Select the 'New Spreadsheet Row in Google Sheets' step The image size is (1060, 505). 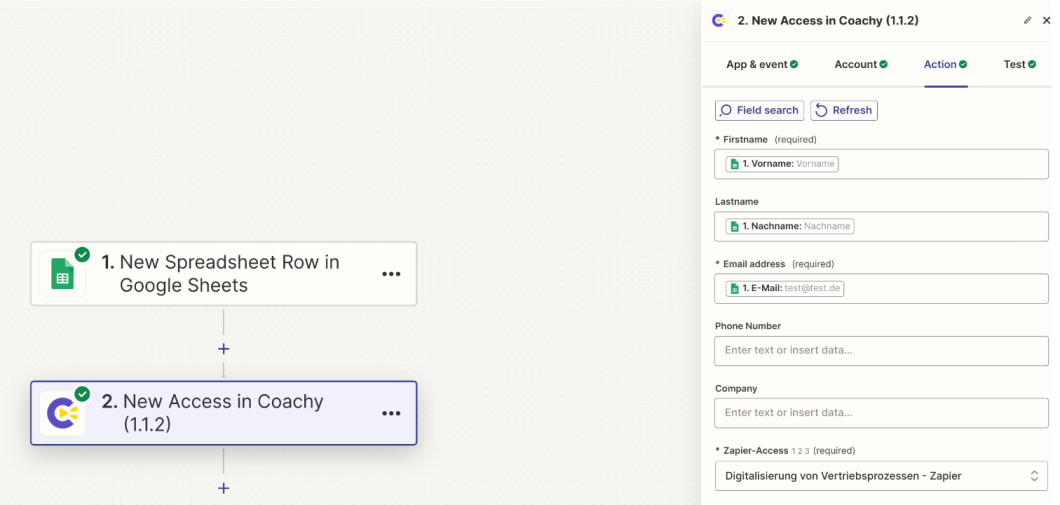(x=224, y=274)
